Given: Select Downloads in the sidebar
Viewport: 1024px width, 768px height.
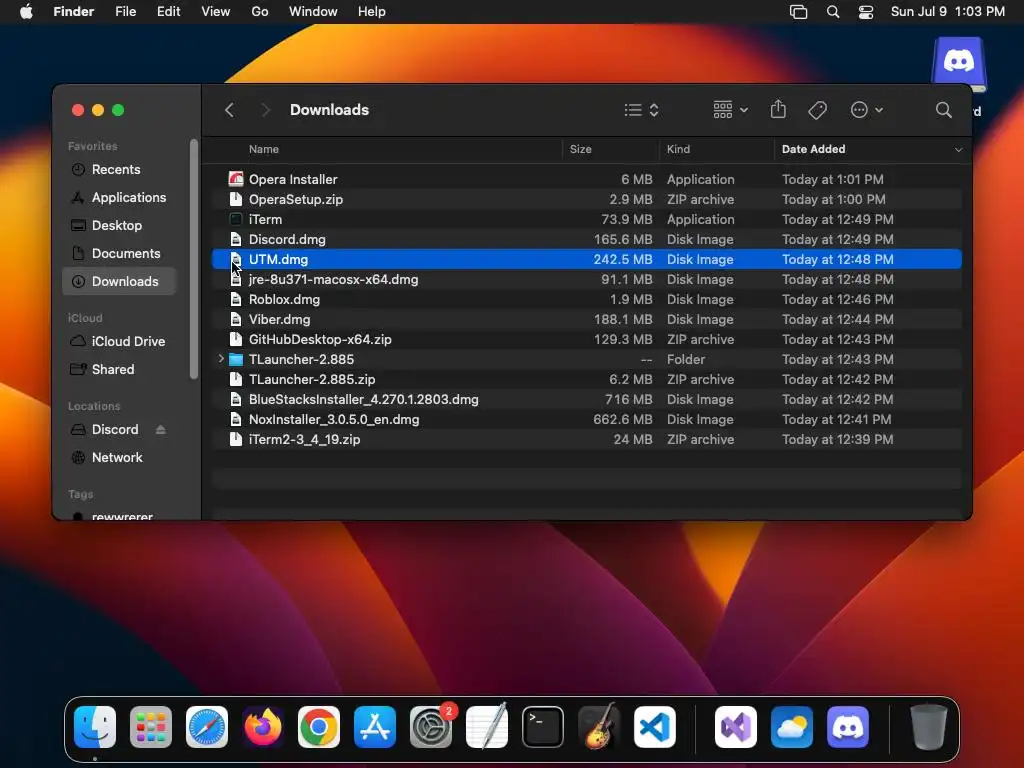Looking at the screenshot, I should [x=119, y=281].
